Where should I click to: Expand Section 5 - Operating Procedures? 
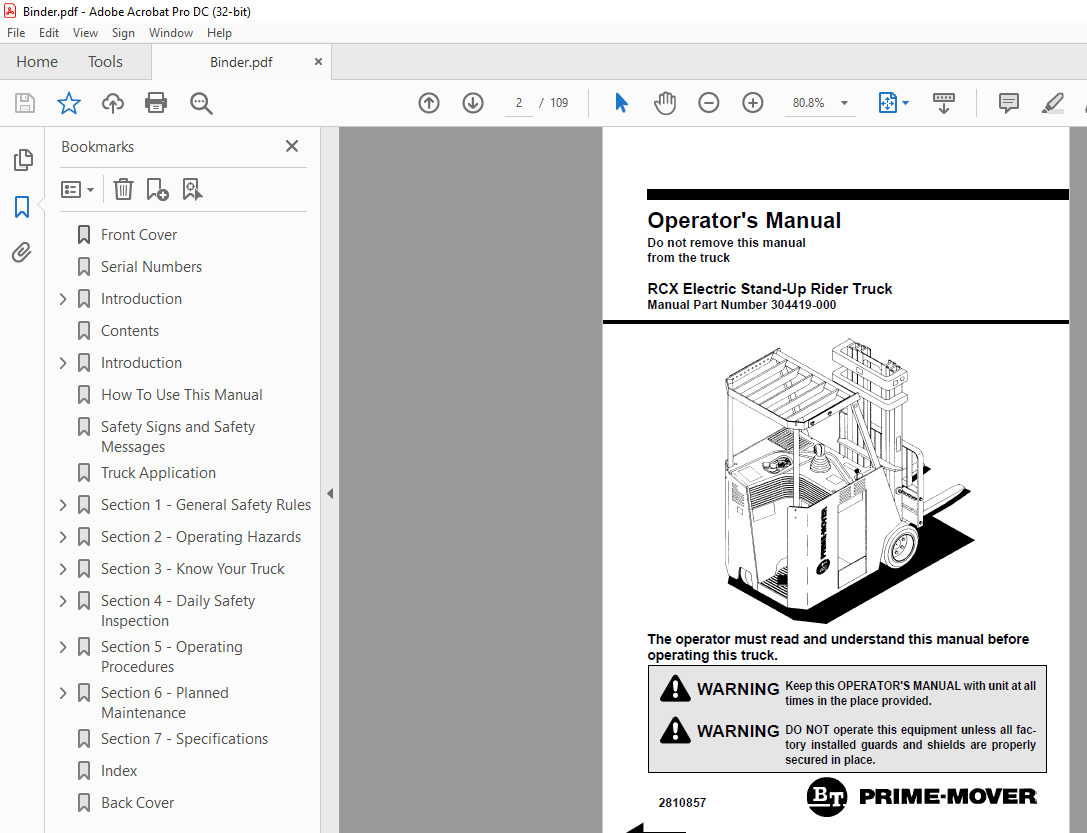(x=63, y=647)
